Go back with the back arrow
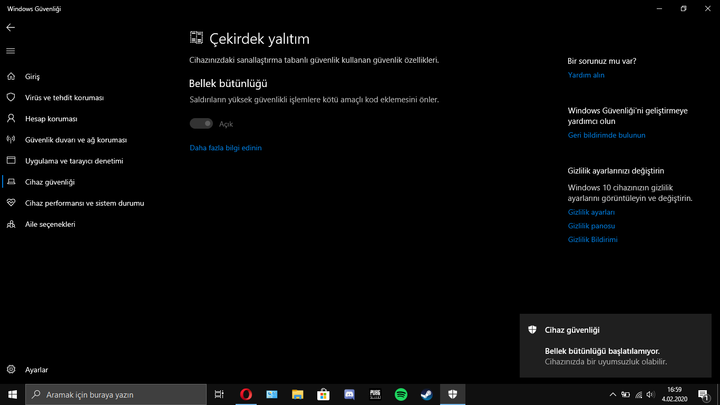 [11, 28]
